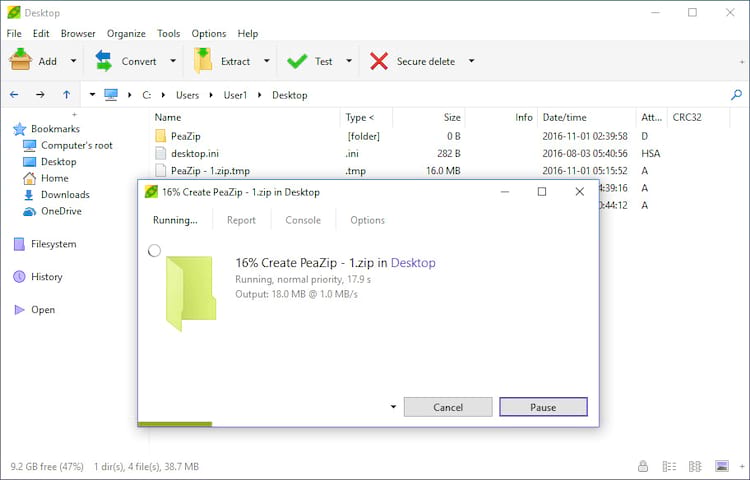Click the red Secure delete X icon

379,61
